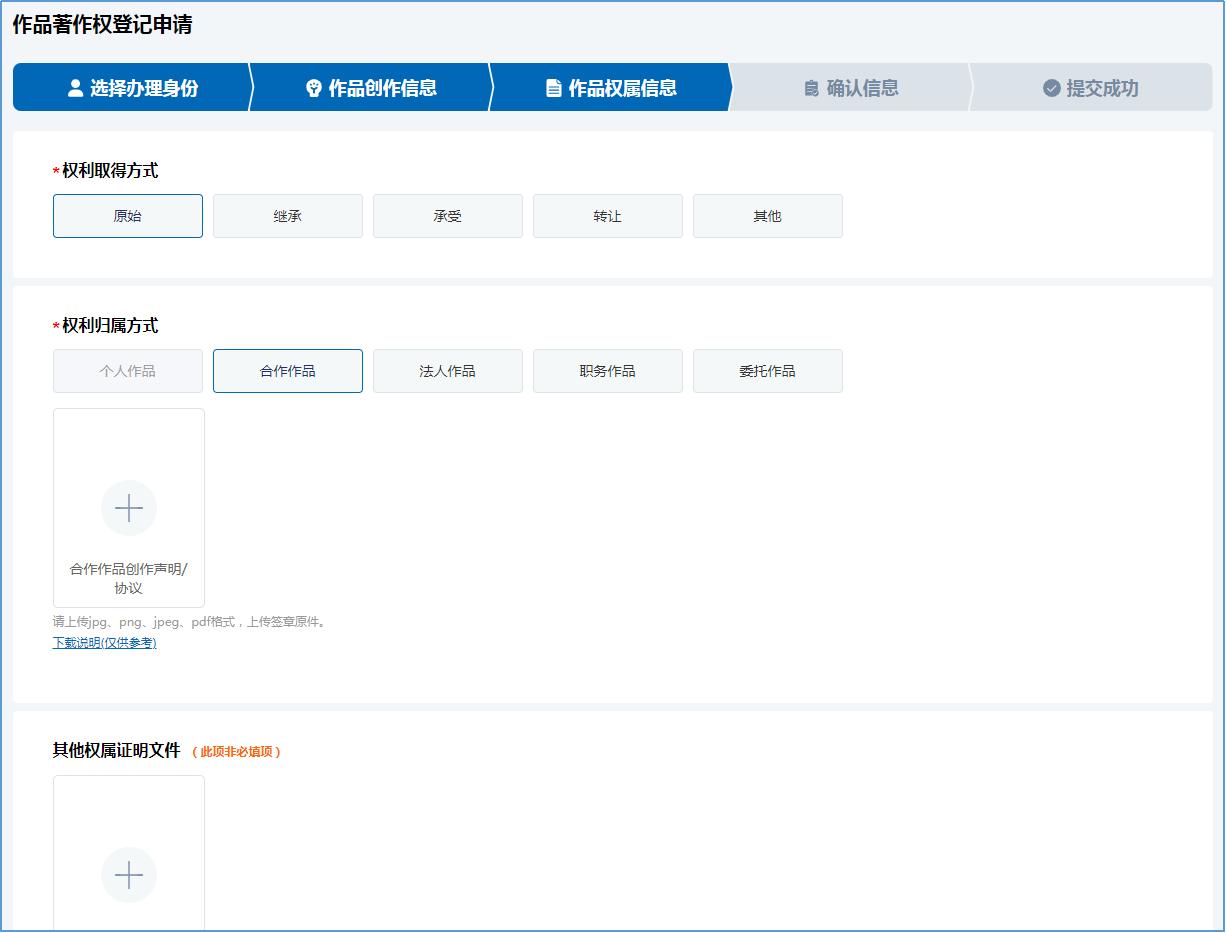Select 继承 as the rights acquisition method

coord(287,216)
